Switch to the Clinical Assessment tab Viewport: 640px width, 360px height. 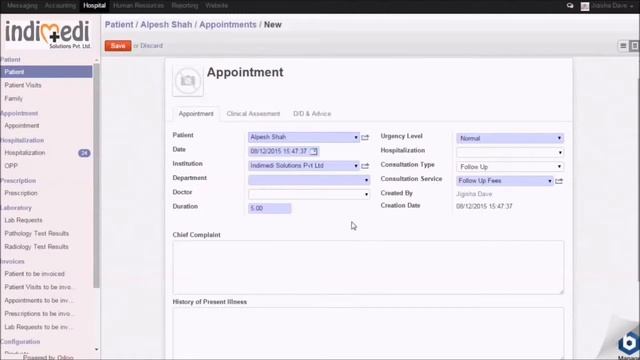tap(253, 114)
